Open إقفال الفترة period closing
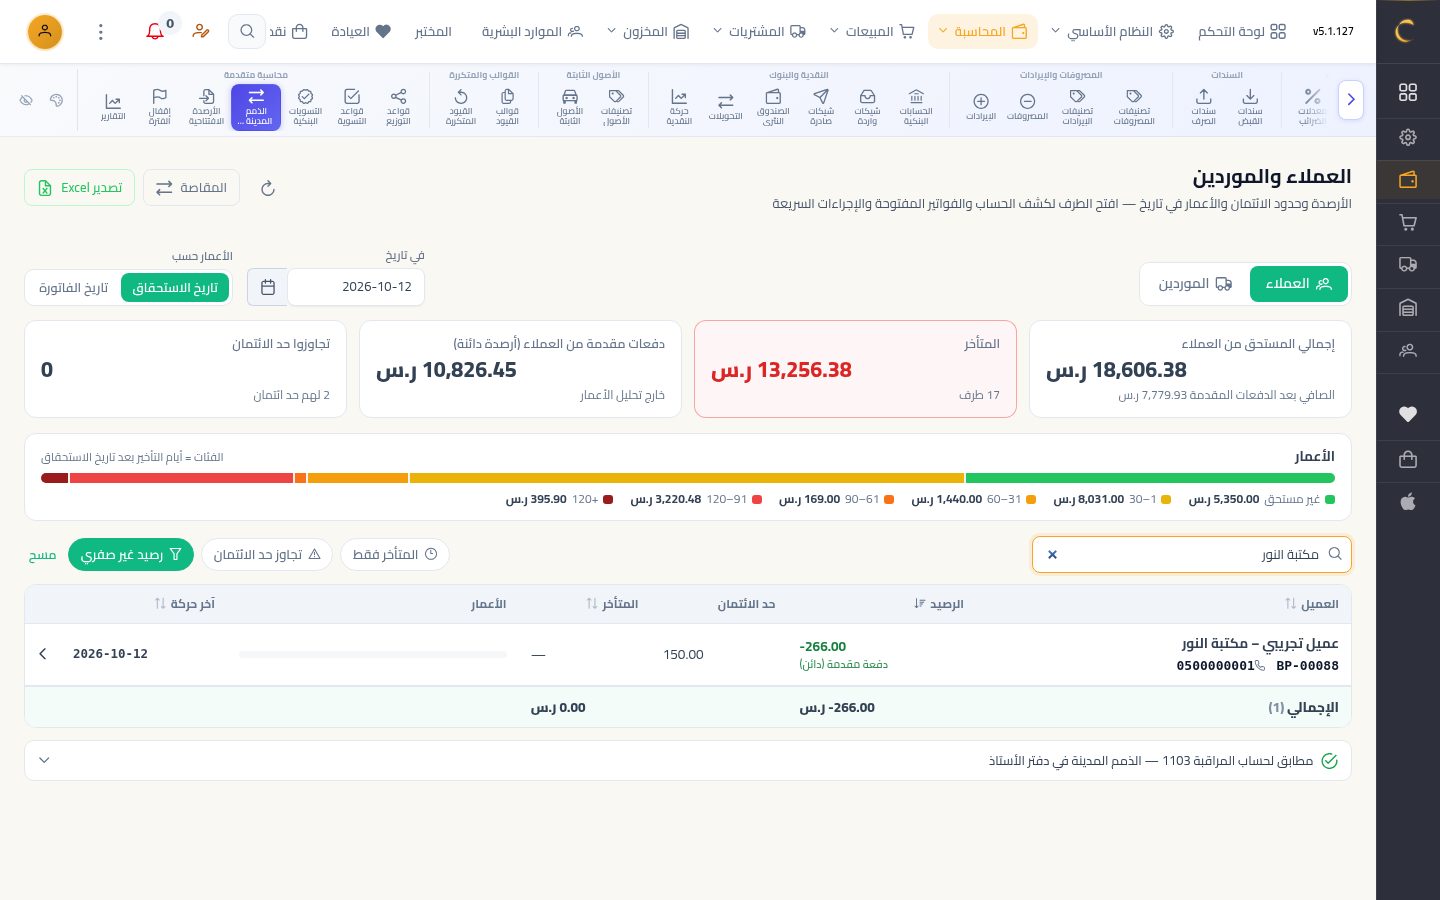 click(159, 107)
